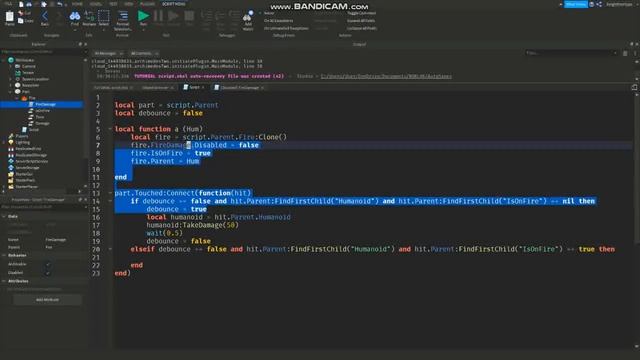This screenshot has height=360, width=640.
Task: Click the Lighting bulb icon in Explorer
Action: point(11,142)
